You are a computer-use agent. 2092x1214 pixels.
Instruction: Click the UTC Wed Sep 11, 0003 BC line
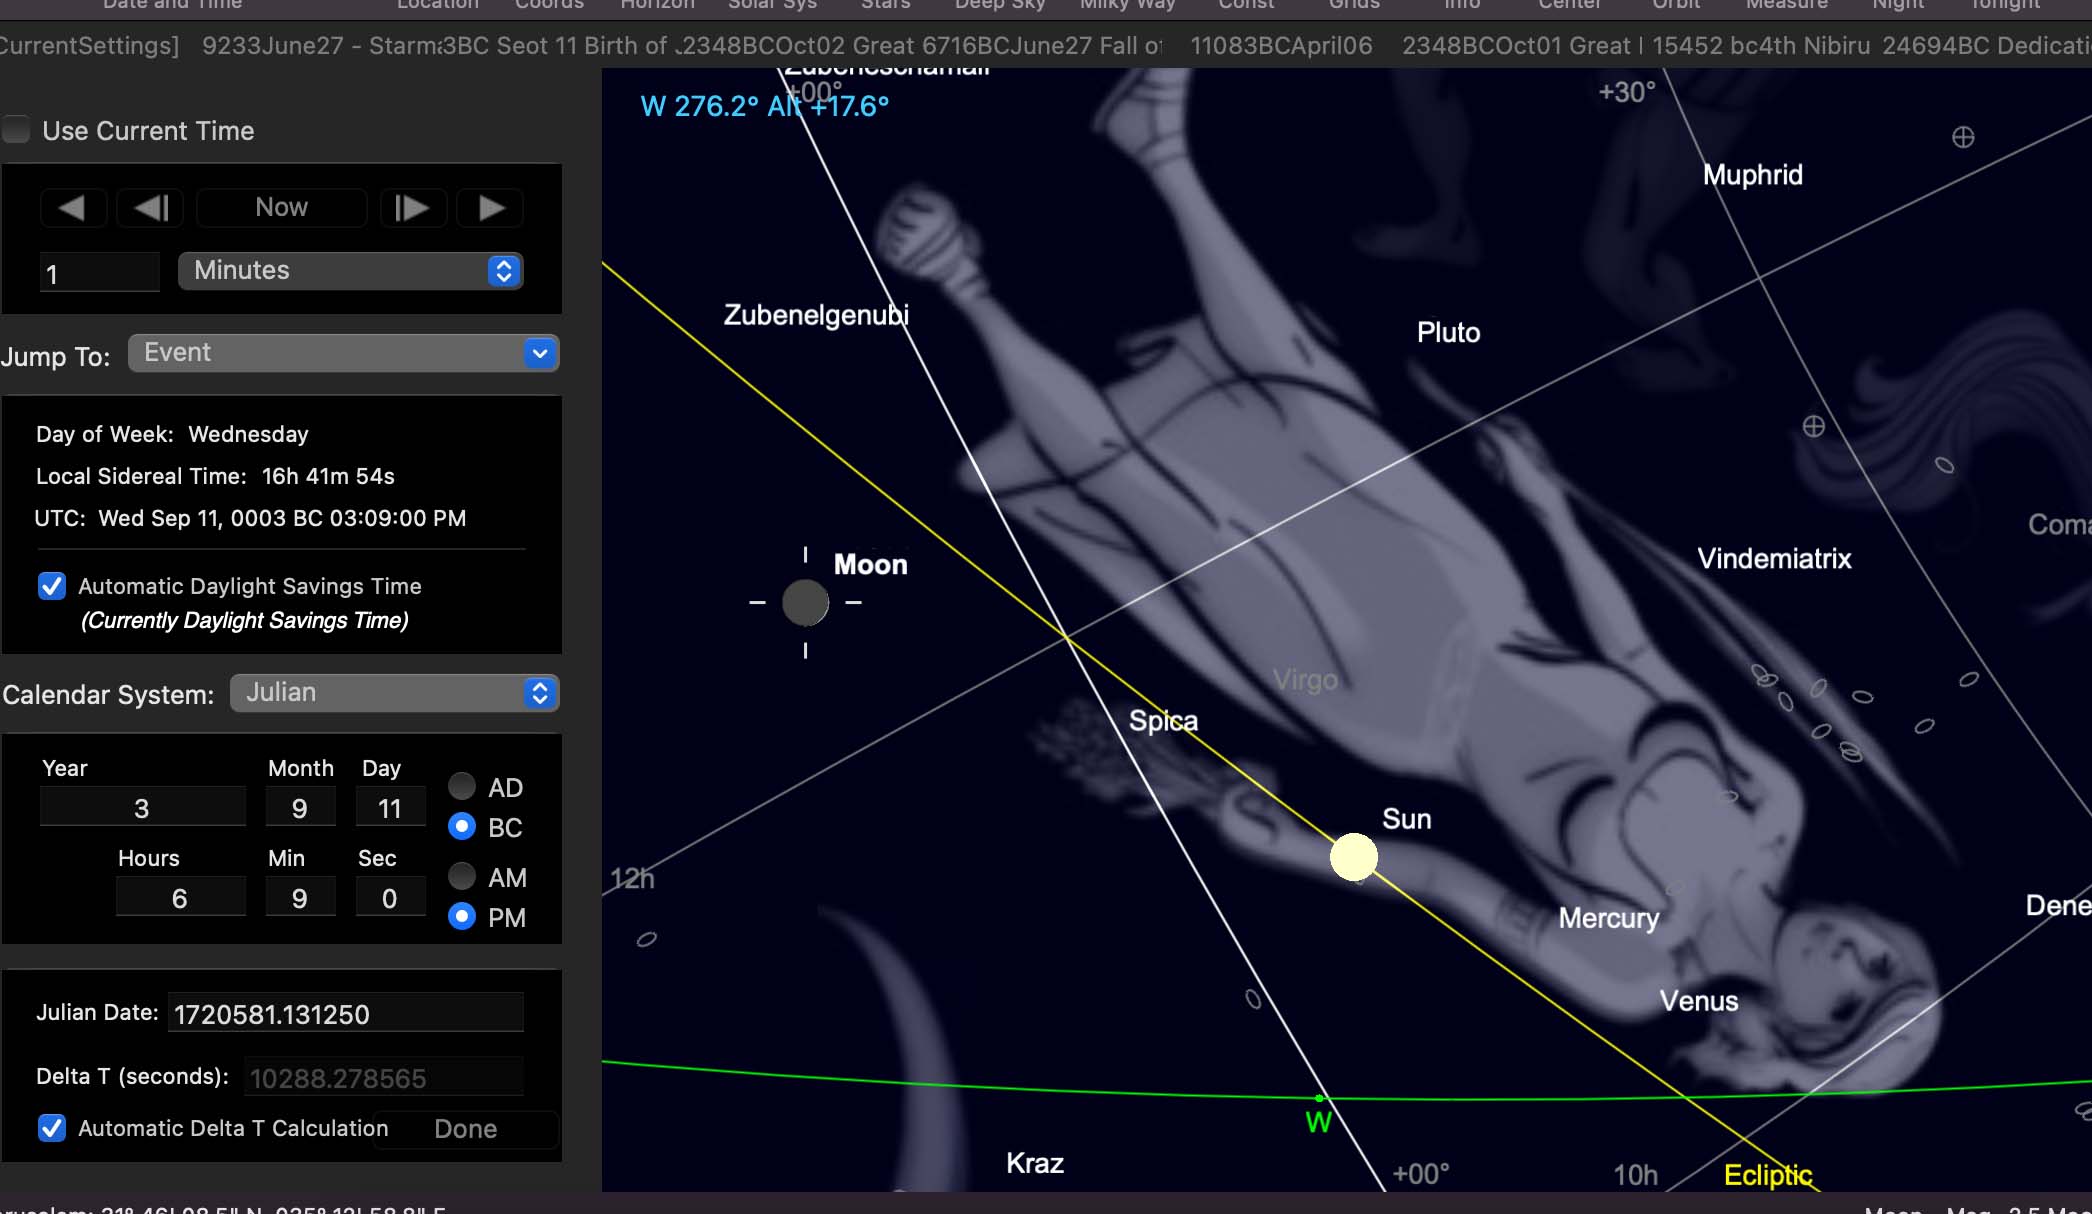tap(250, 518)
